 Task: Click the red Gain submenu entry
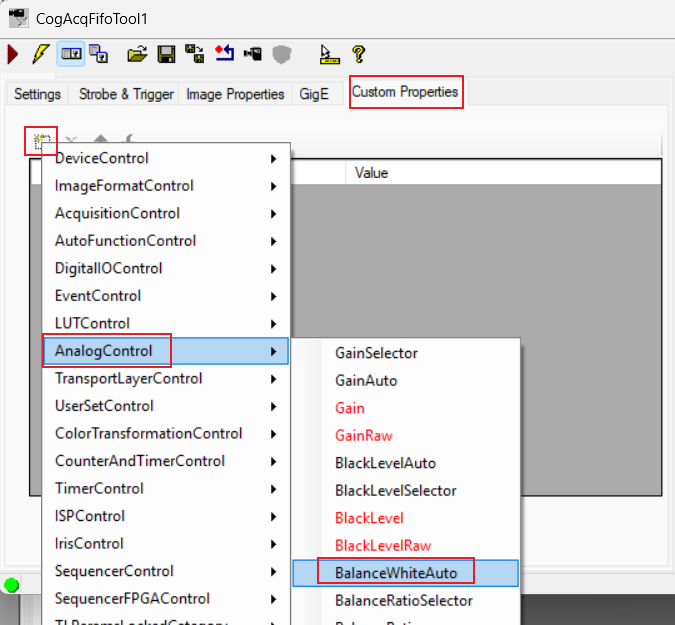[x=406, y=408]
